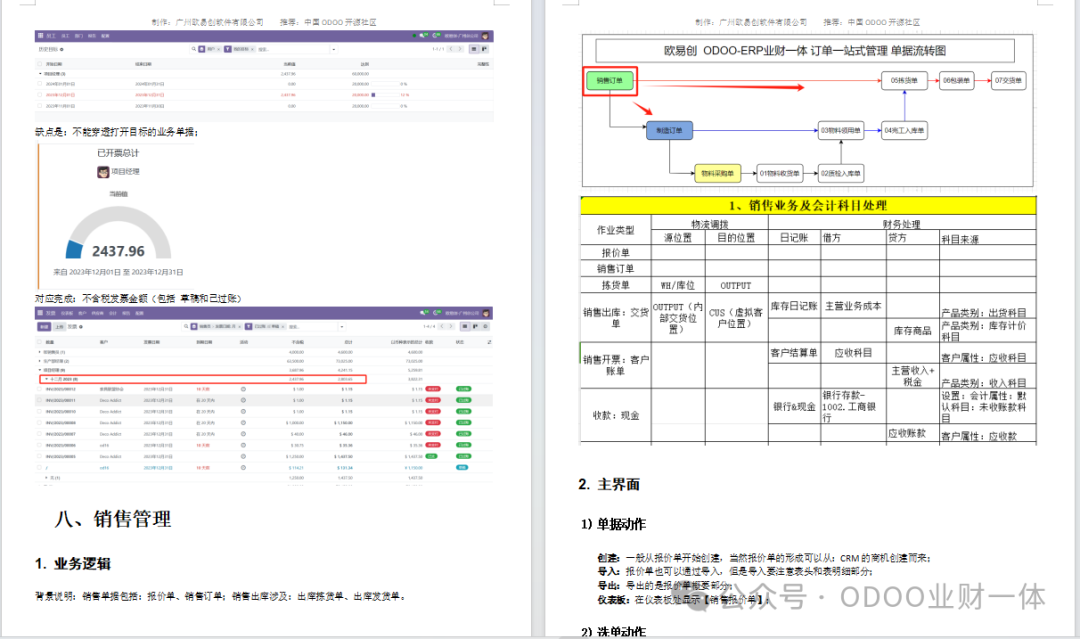The height and width of the screenshot is (639, 1080).
Task: Click the 上传 button in the invoice list
Action: (59, 326)
